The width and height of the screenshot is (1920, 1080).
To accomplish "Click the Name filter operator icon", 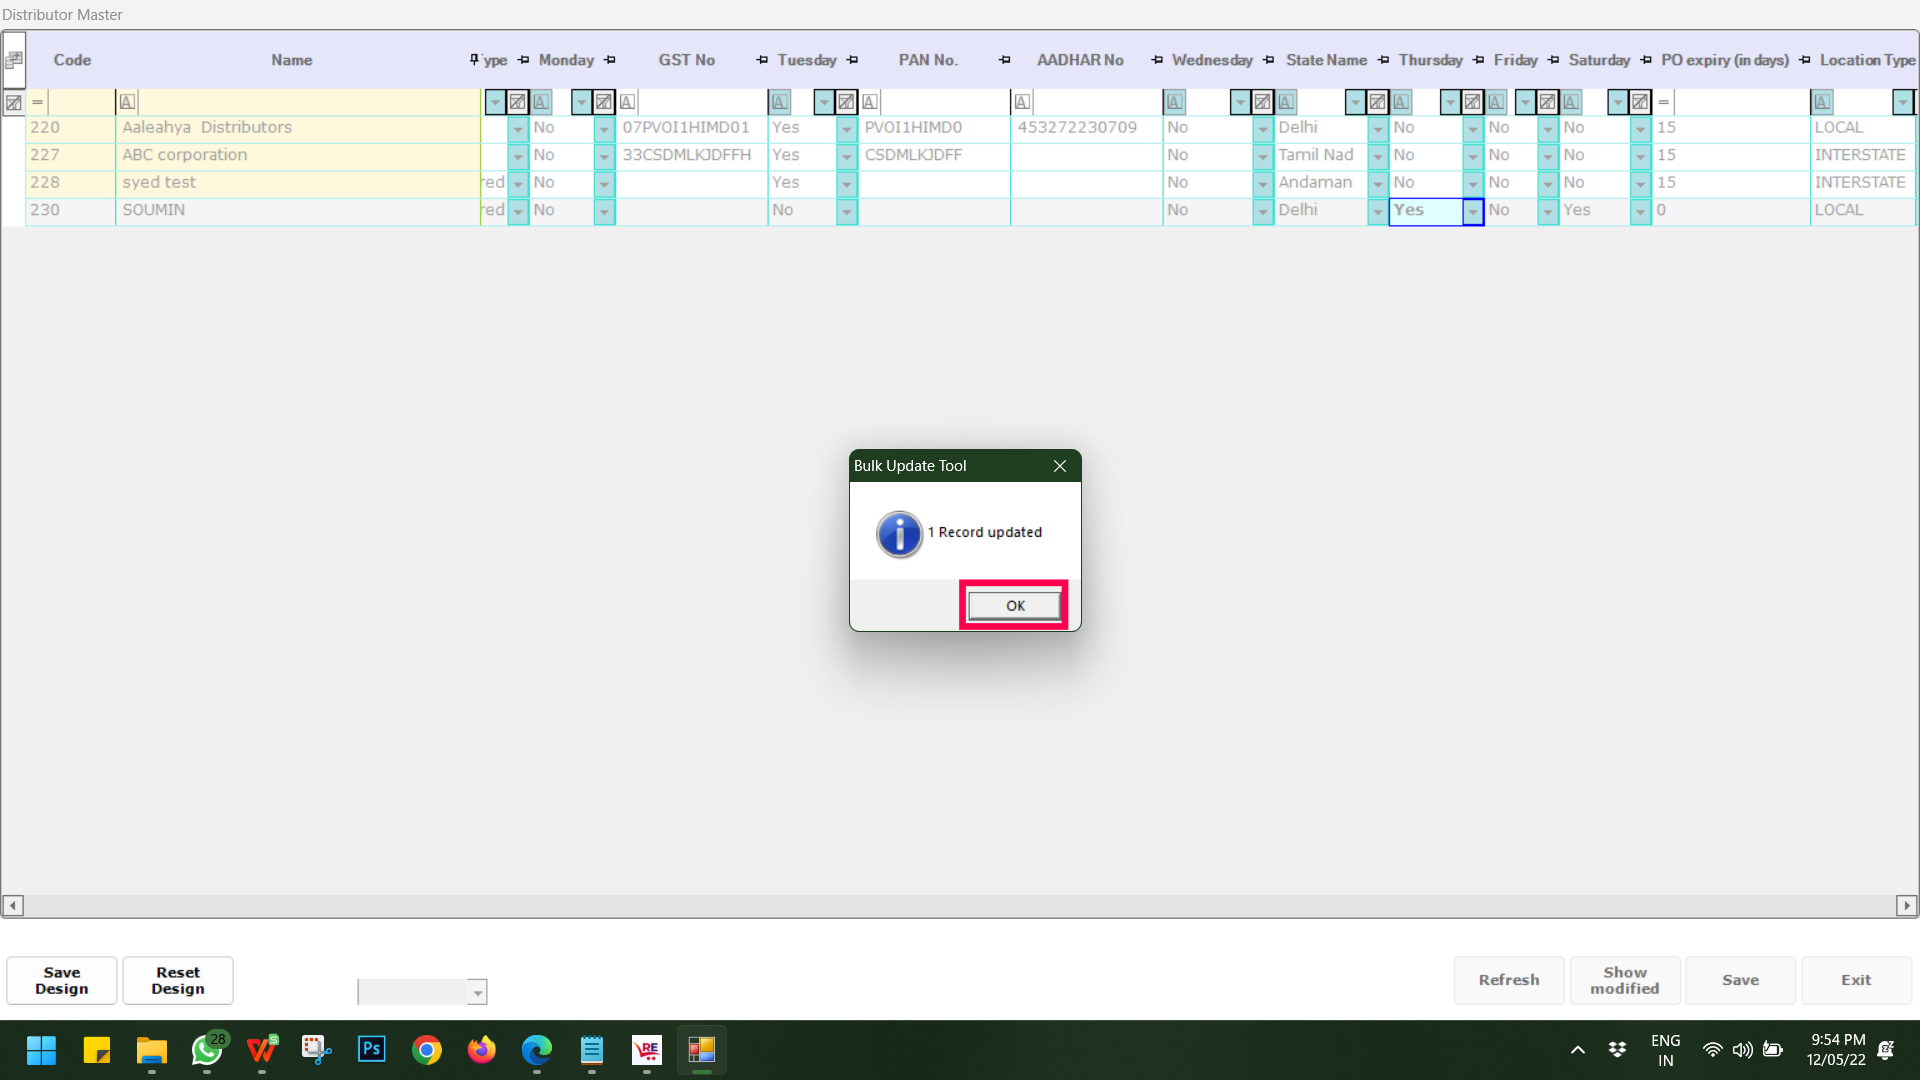I will click(127, 102).
